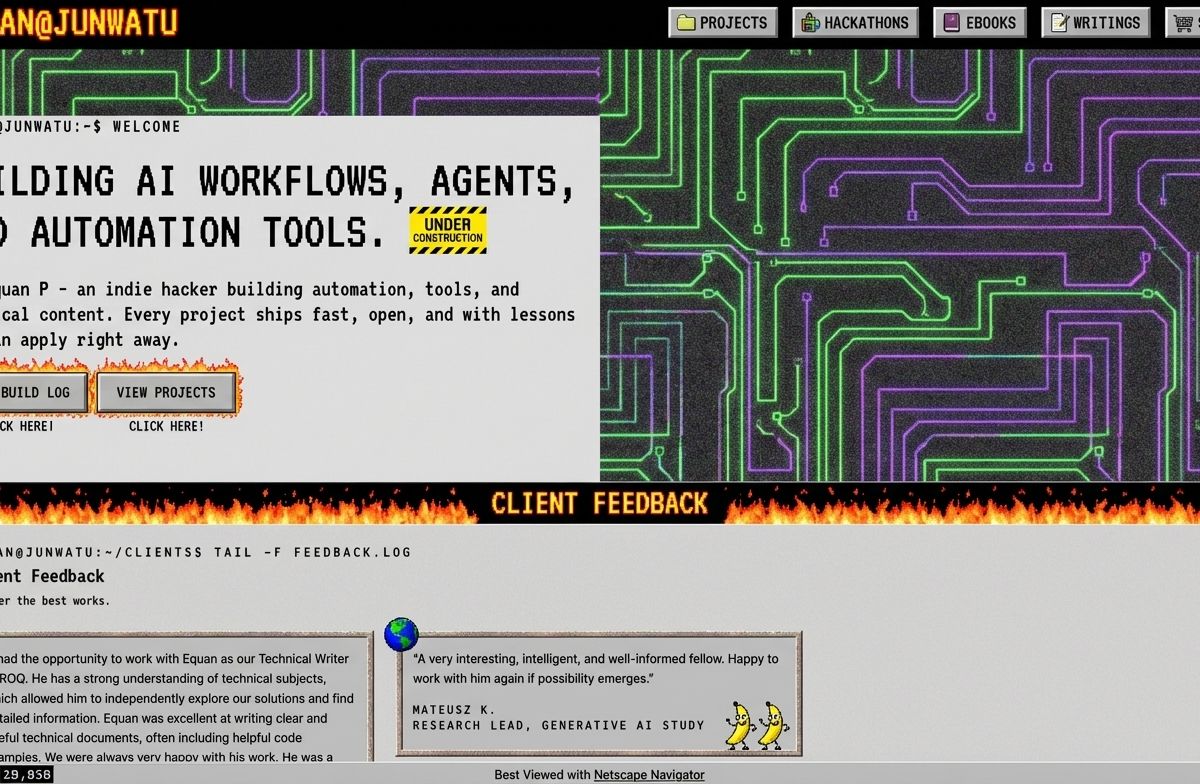
Task: Click the purple book icon in Ebooks
Action: click(x=951, y=22)
